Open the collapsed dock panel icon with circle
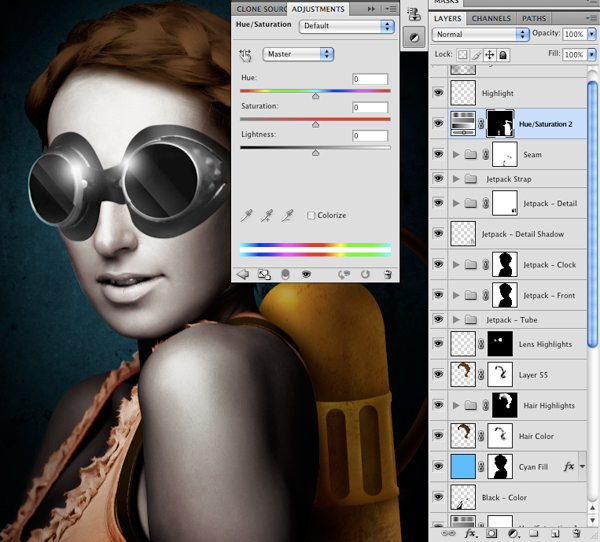Screen dimensions: 600x542 pyautogui.click(x=414, y=38)
